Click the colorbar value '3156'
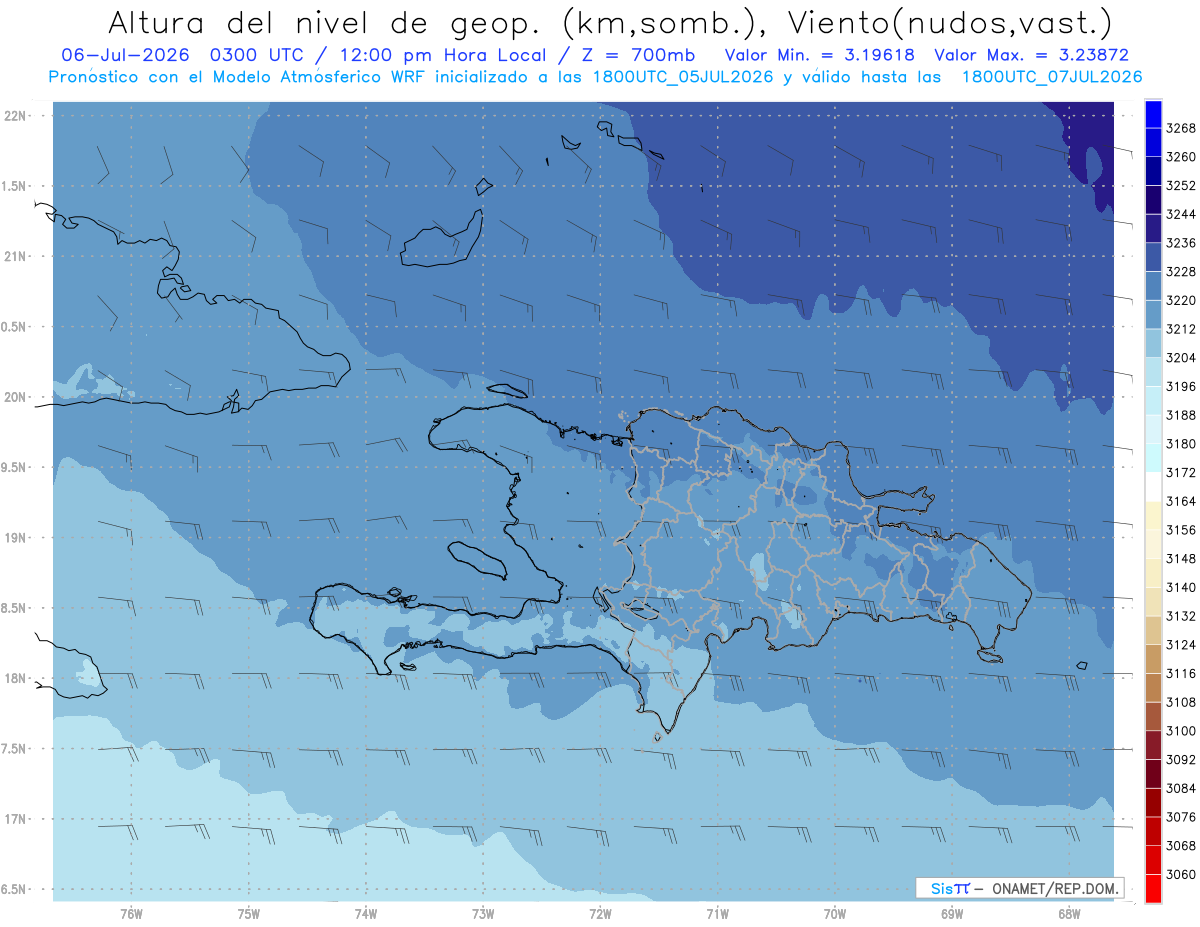 coord(1181,530)
